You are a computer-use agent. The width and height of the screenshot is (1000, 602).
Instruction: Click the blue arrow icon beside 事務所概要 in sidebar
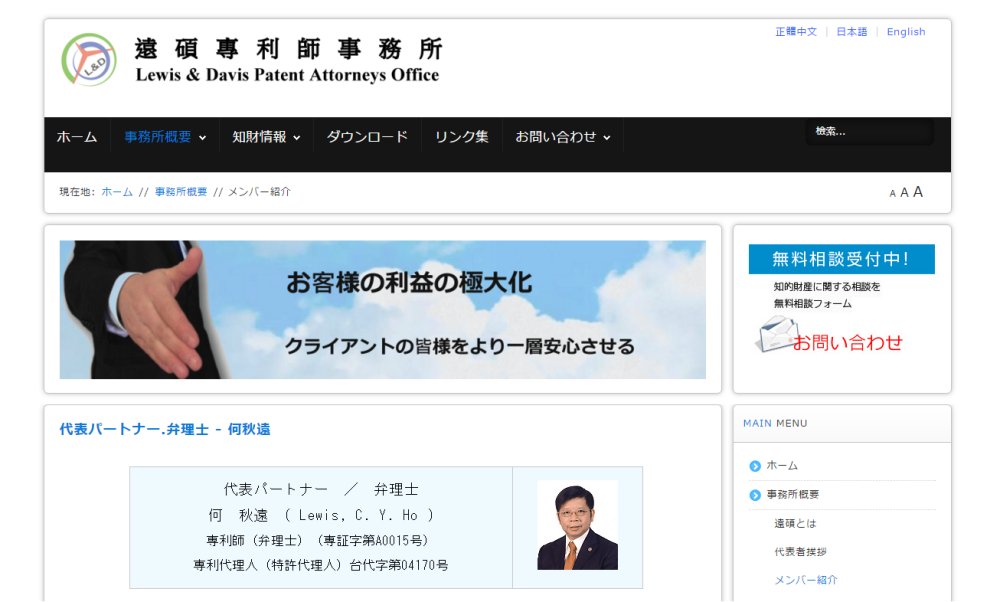(755, 495)
